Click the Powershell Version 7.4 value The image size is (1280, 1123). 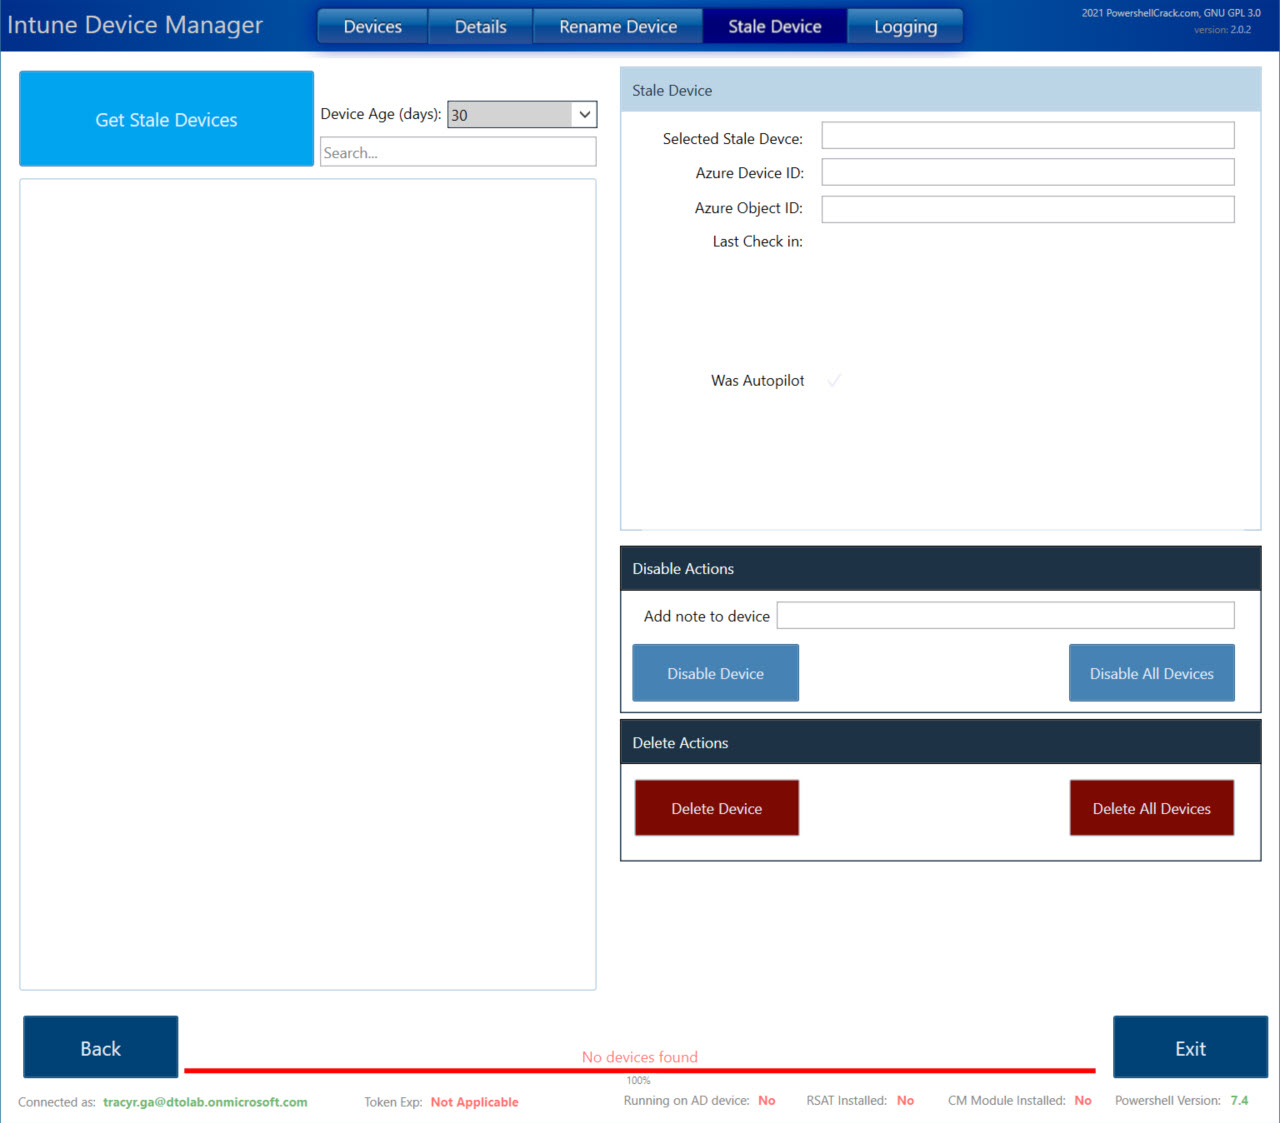point(1239,1100)
